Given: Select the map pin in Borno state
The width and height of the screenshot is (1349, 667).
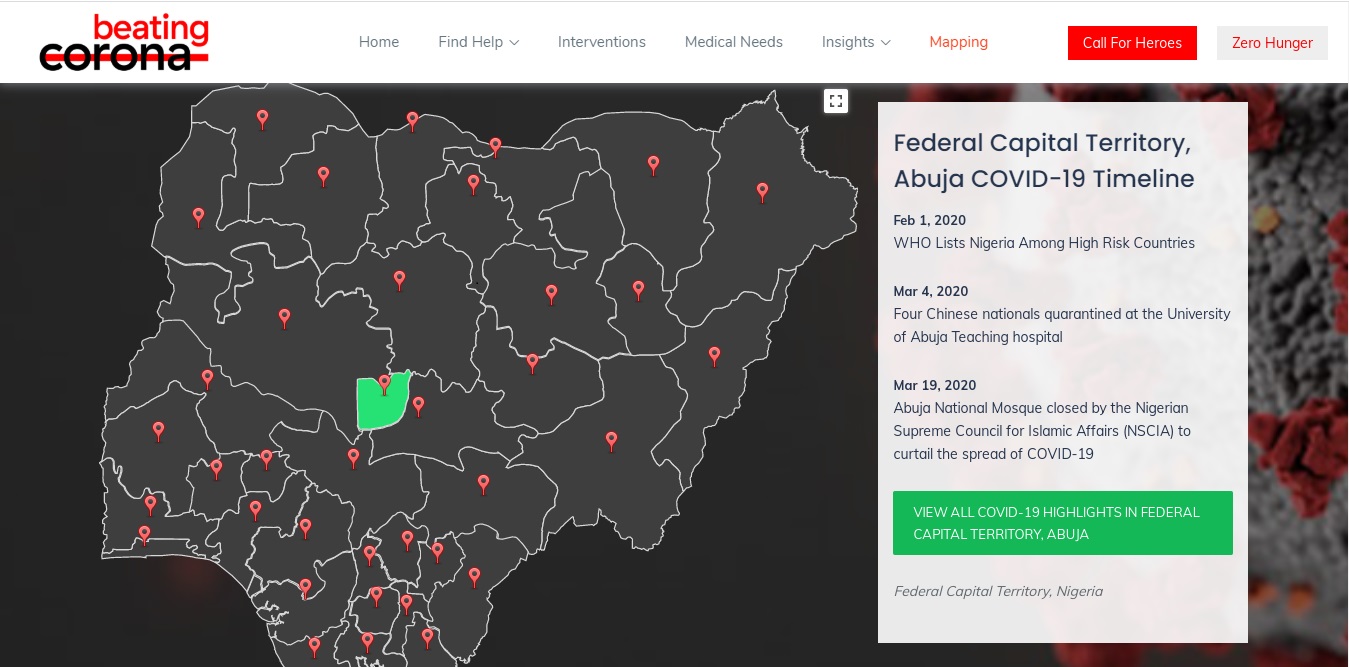Looking at the screenshot, I should click(762, 191).
